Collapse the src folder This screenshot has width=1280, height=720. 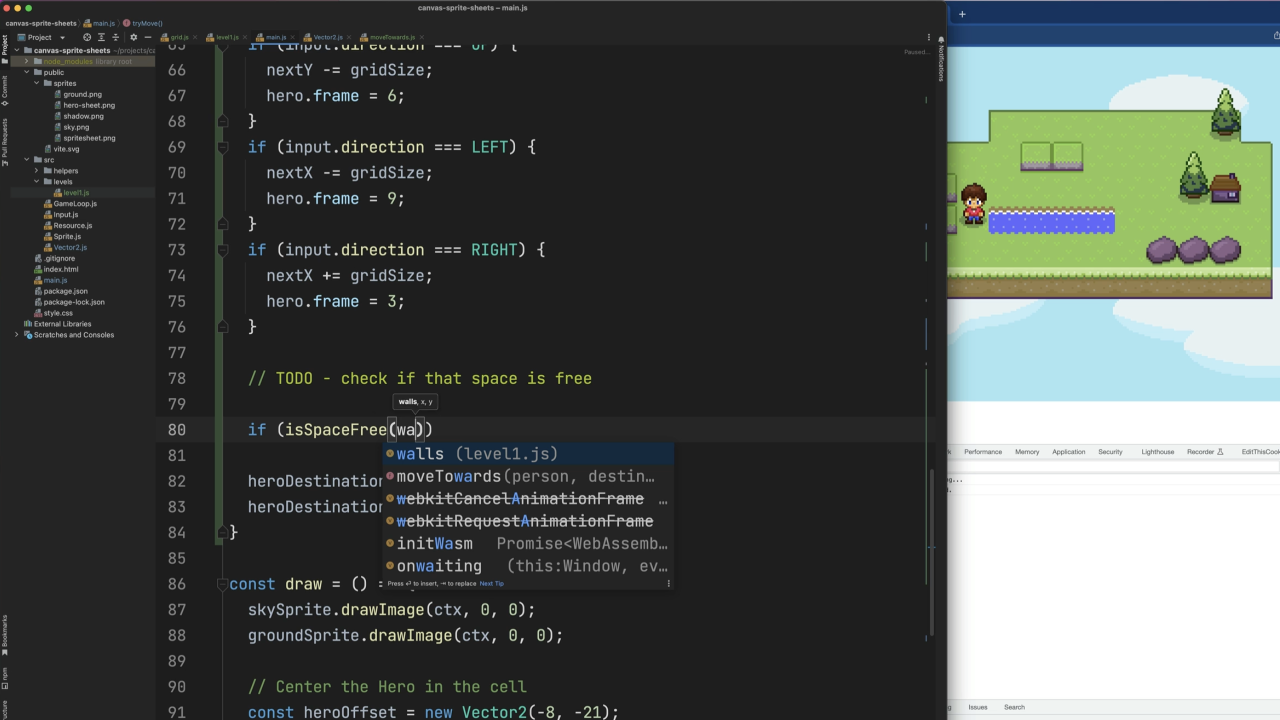26,160
